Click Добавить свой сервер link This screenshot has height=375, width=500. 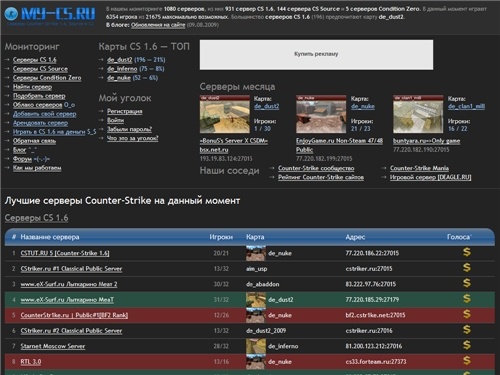pos(45,114)
